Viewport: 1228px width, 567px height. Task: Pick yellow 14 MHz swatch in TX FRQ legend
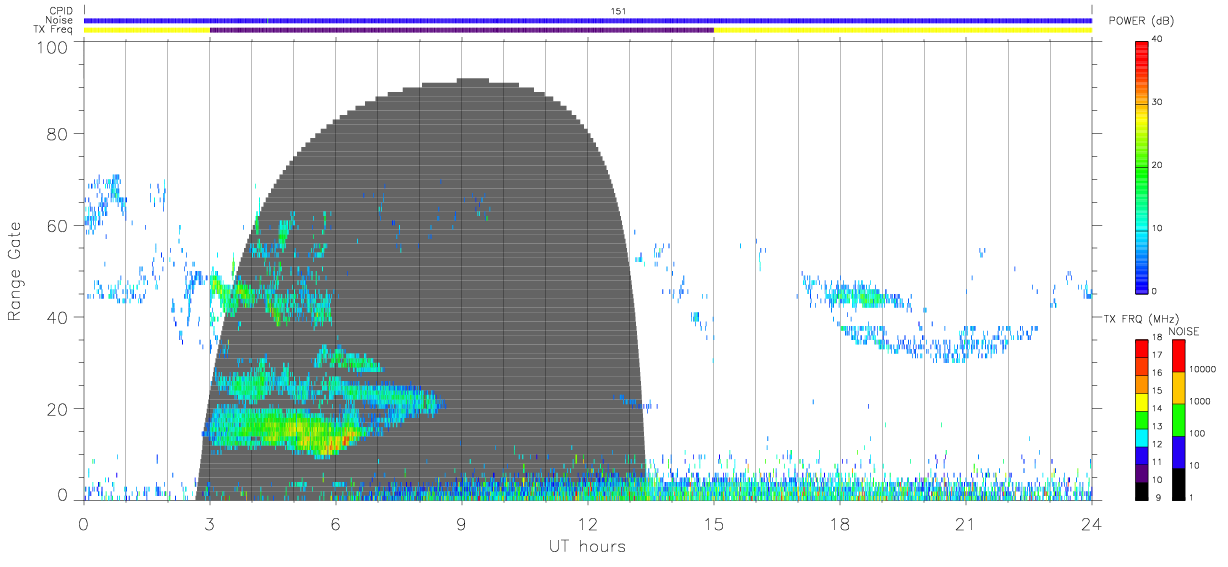click(1142, 401)
